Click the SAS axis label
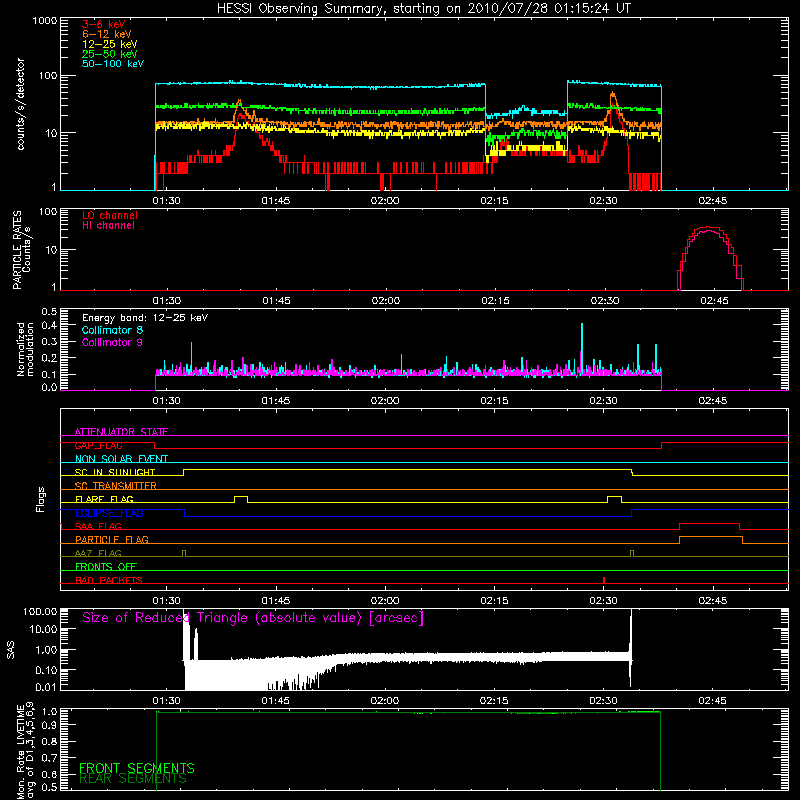The image size is (800, 800). 11,650
